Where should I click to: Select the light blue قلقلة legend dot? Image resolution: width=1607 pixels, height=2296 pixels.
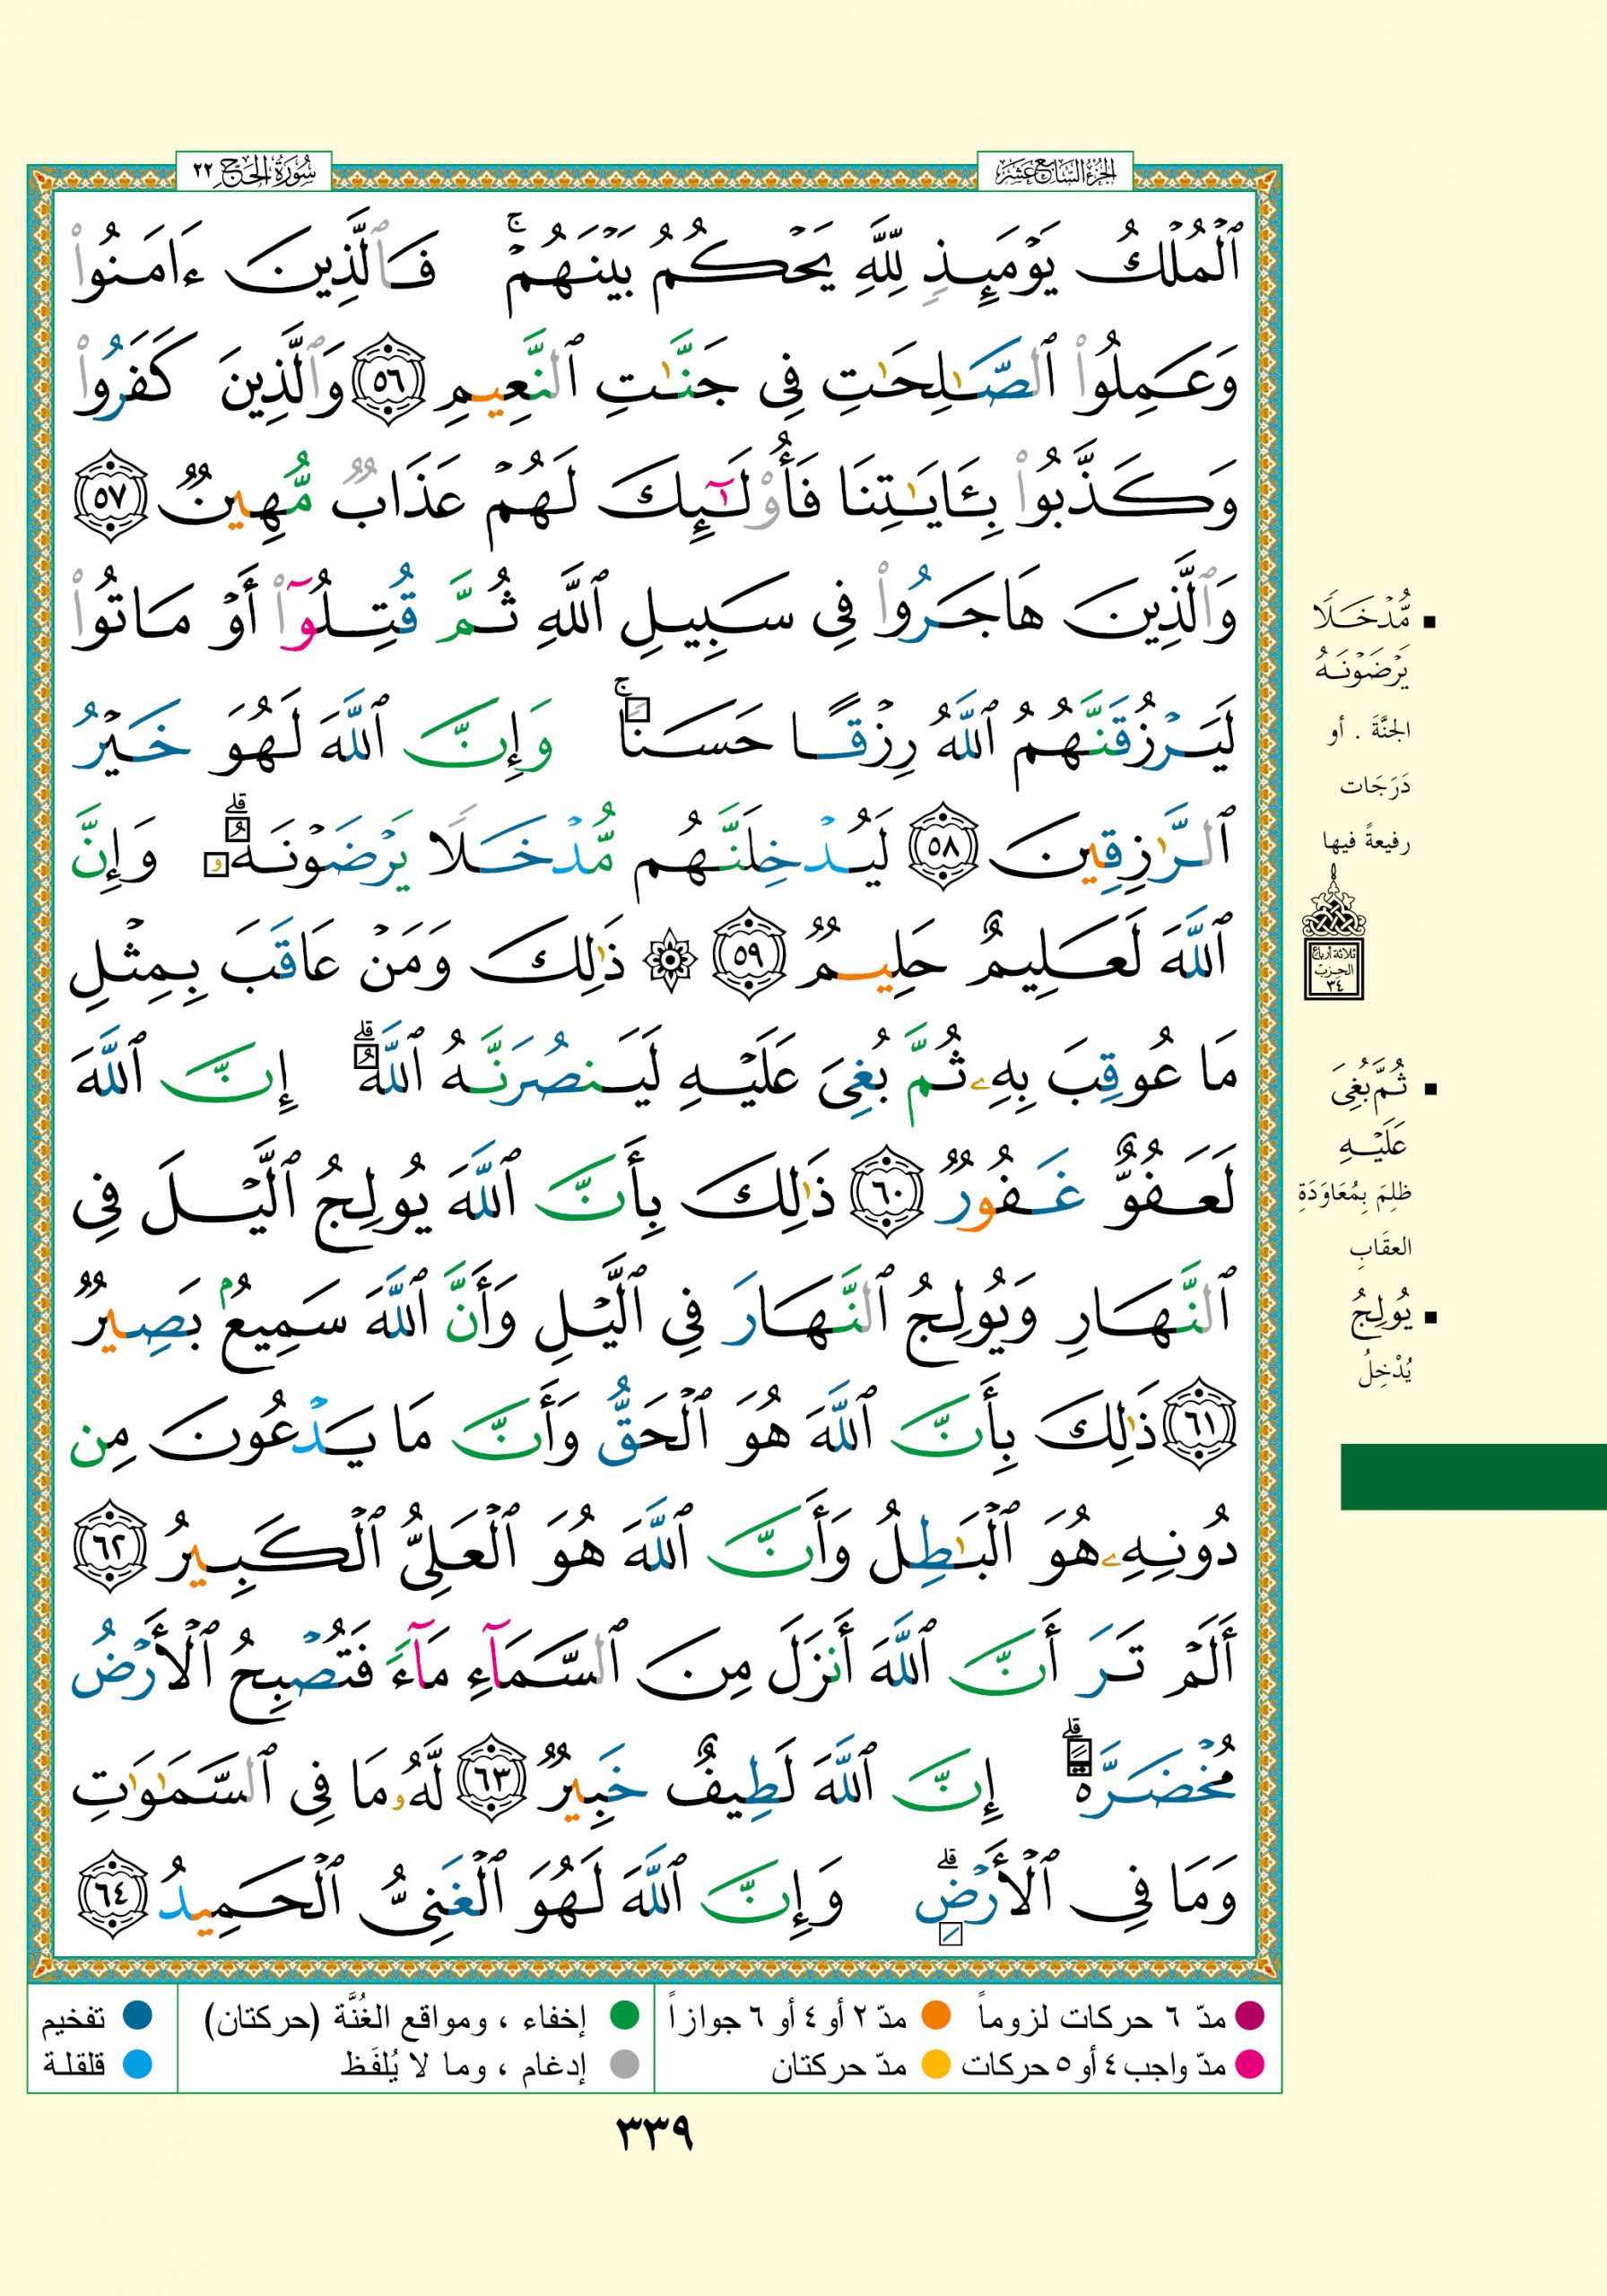[x=137, y=2063]
